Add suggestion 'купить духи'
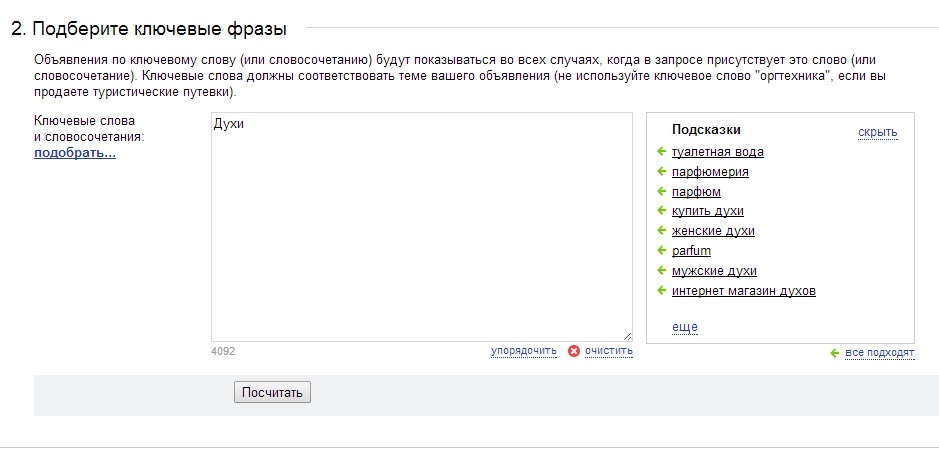This screenshot has width=939, height=453. pyautogui.click(x=708, y=211)
